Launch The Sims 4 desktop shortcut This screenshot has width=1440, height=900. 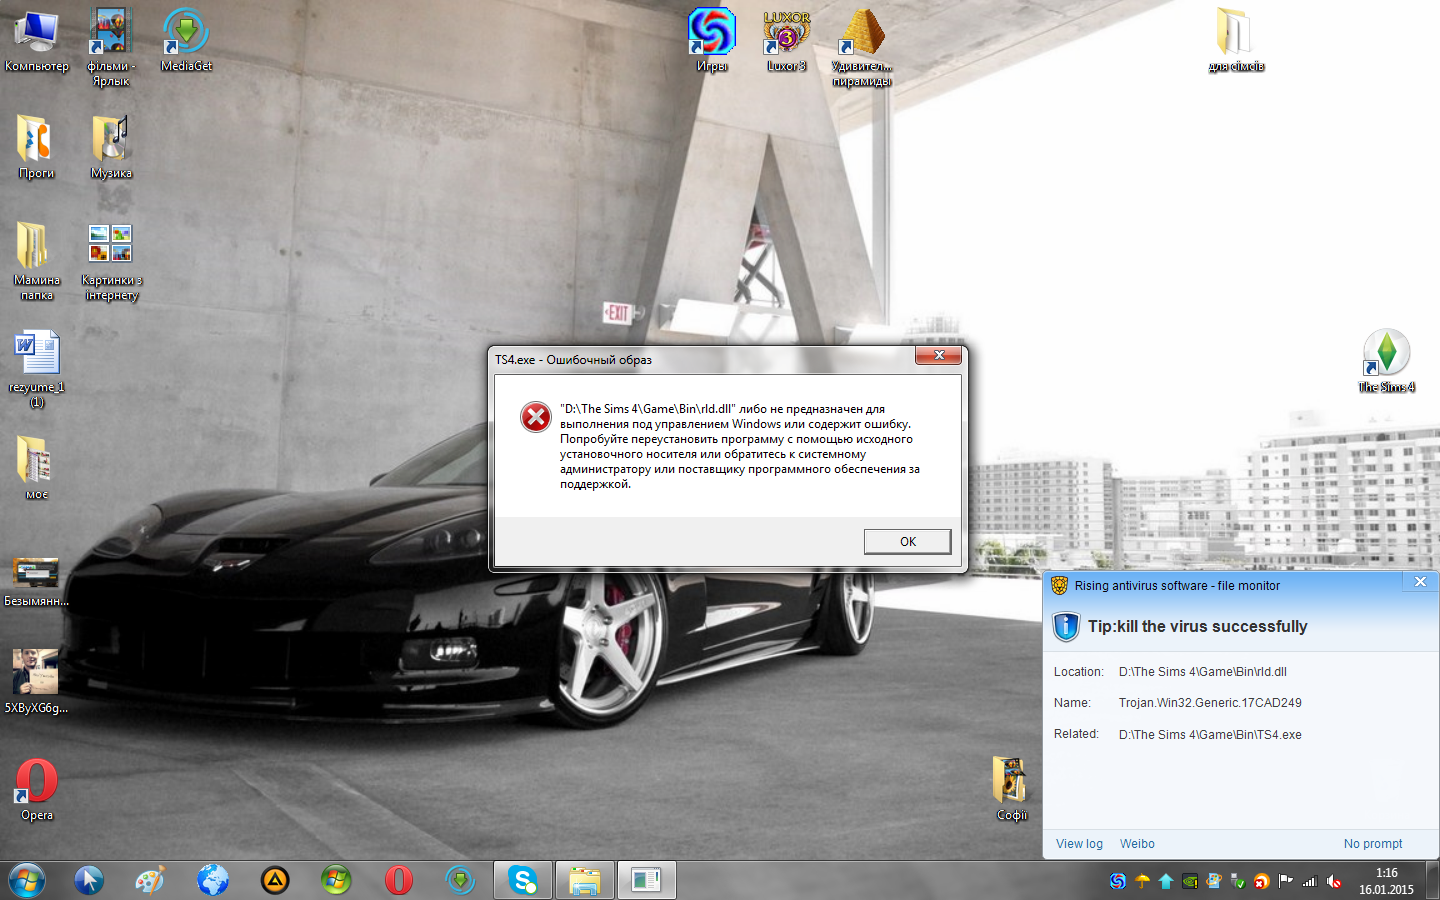1386,361
